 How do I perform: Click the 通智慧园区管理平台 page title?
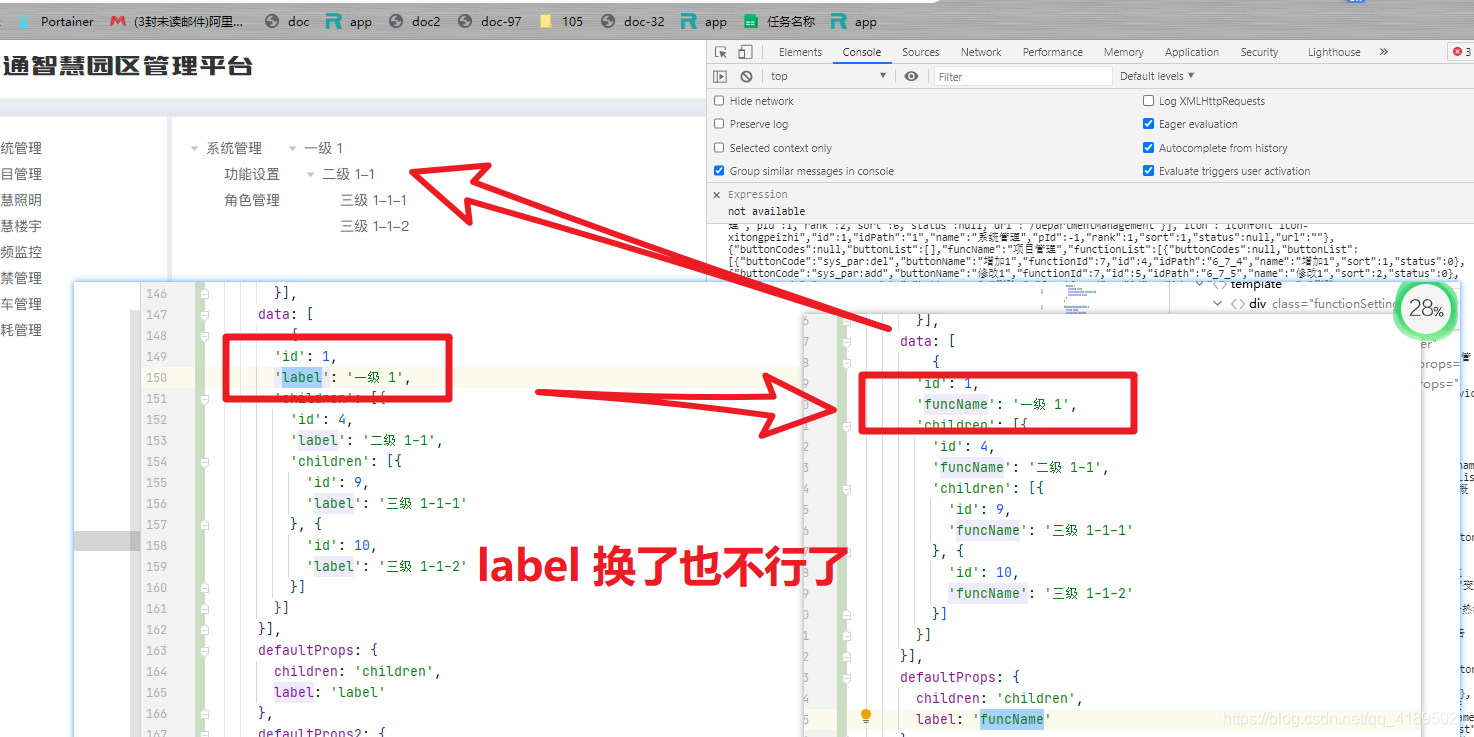(127, 67)
